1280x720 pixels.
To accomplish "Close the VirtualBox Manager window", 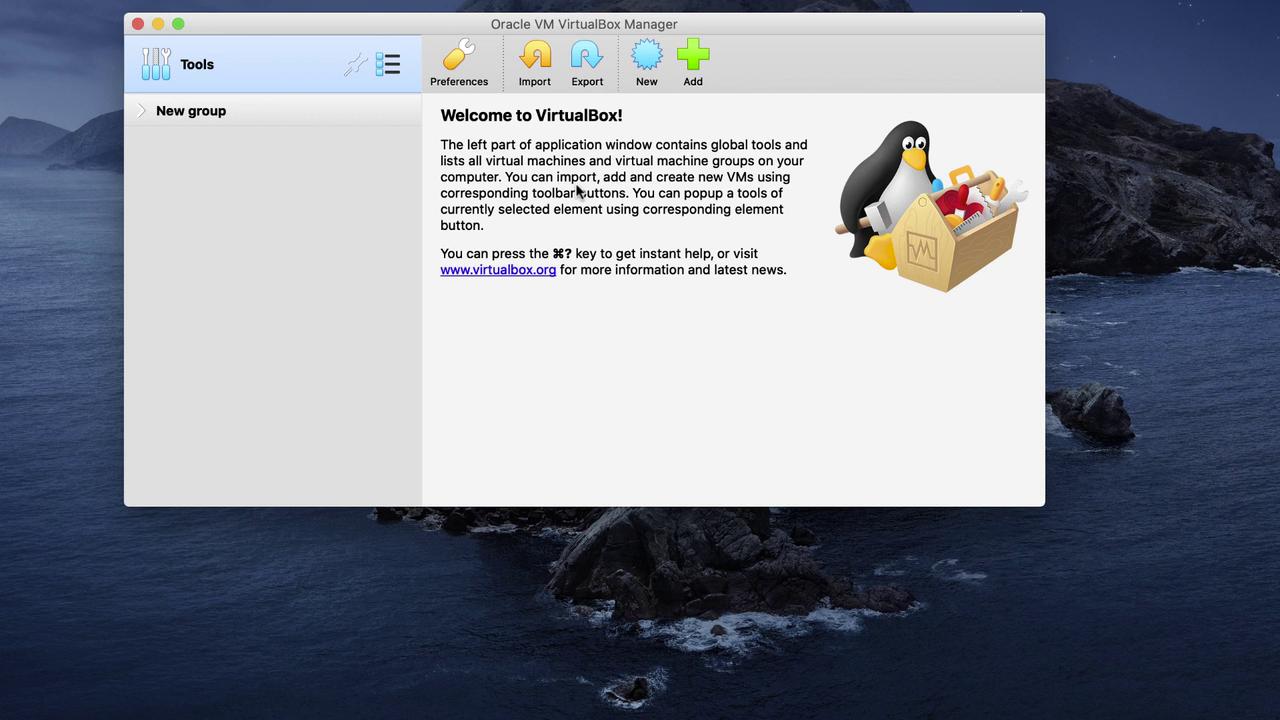I will pos(138,24).
